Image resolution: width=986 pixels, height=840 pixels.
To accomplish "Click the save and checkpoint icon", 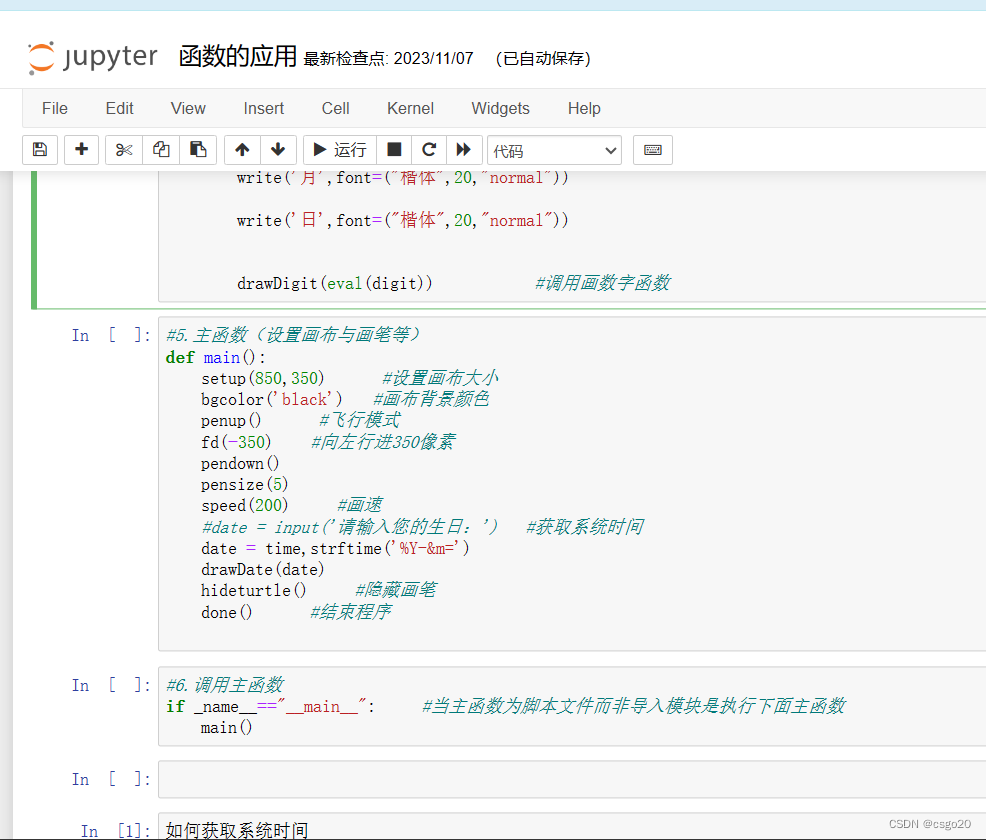I will click(x=40, y=150).
